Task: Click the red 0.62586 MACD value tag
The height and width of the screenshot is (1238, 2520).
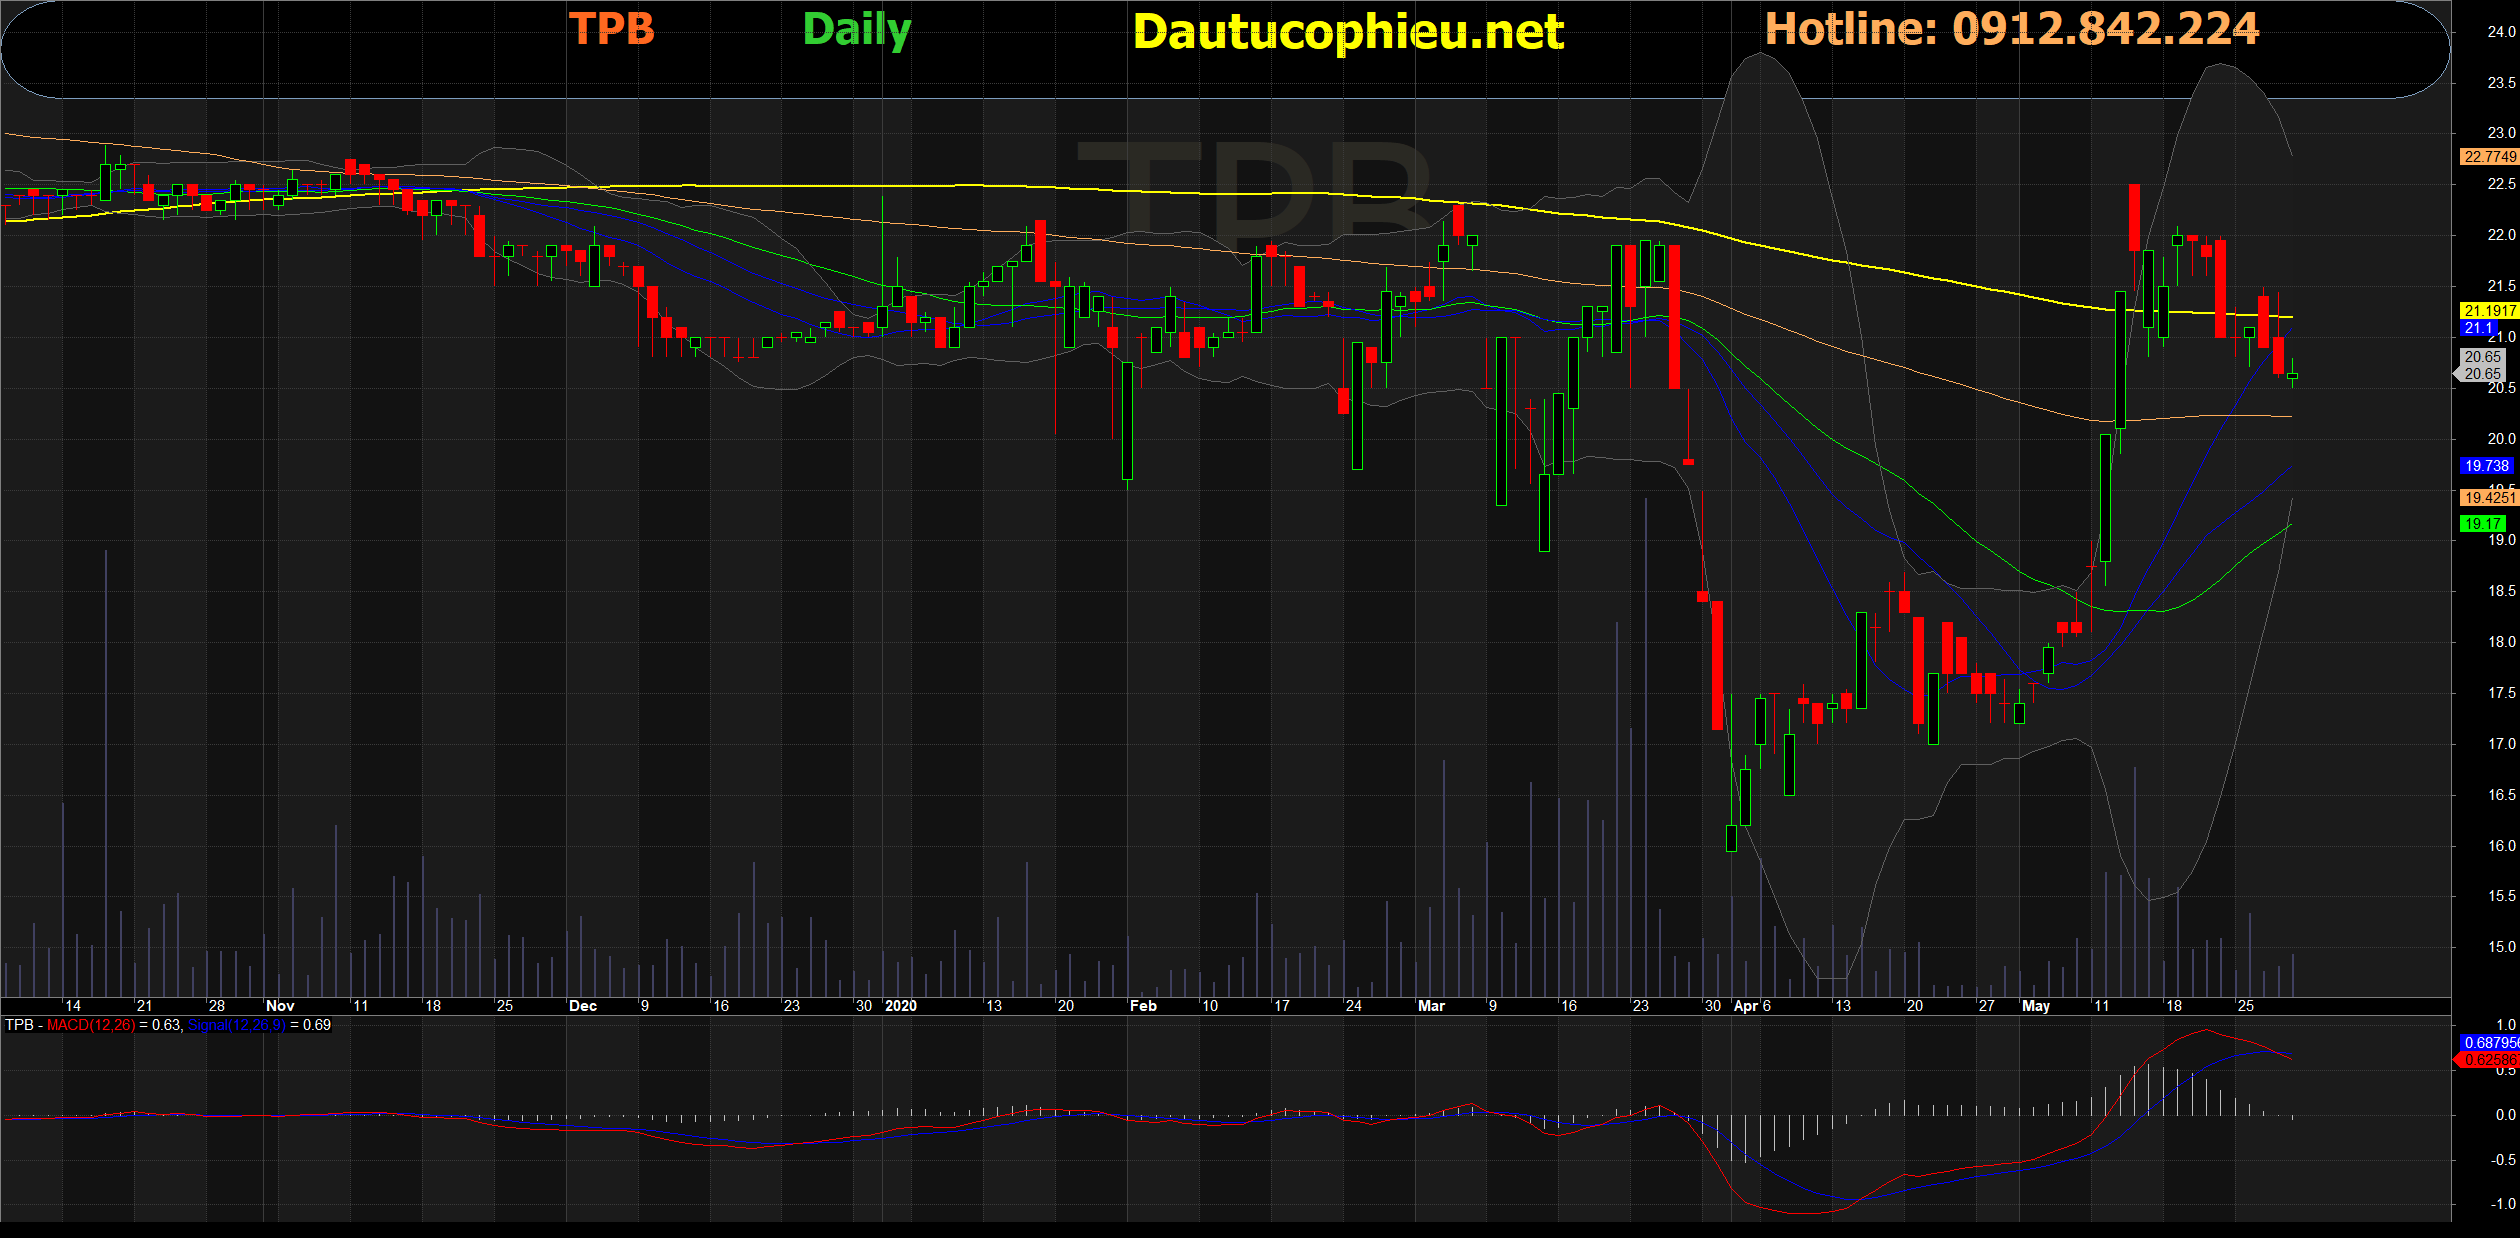Action: (2488, 1060)
